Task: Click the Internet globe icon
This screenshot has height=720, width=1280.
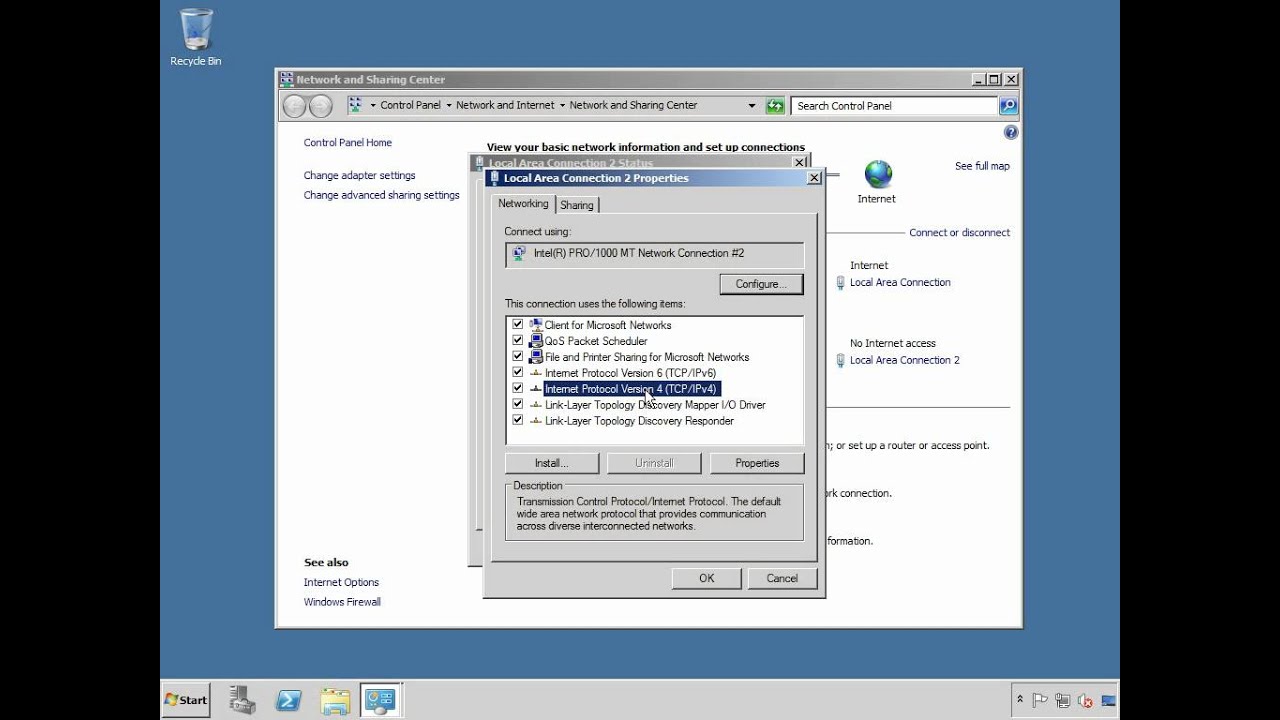Action: coord(878,174)
